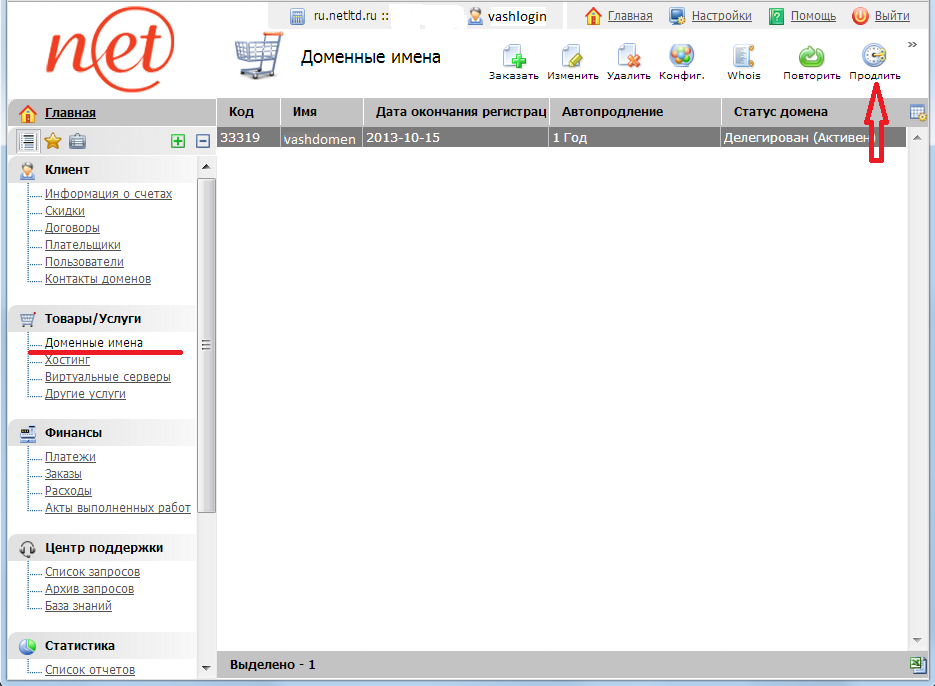
Task: Expand all menu sections with plus icon
Action: pos(178,142)
